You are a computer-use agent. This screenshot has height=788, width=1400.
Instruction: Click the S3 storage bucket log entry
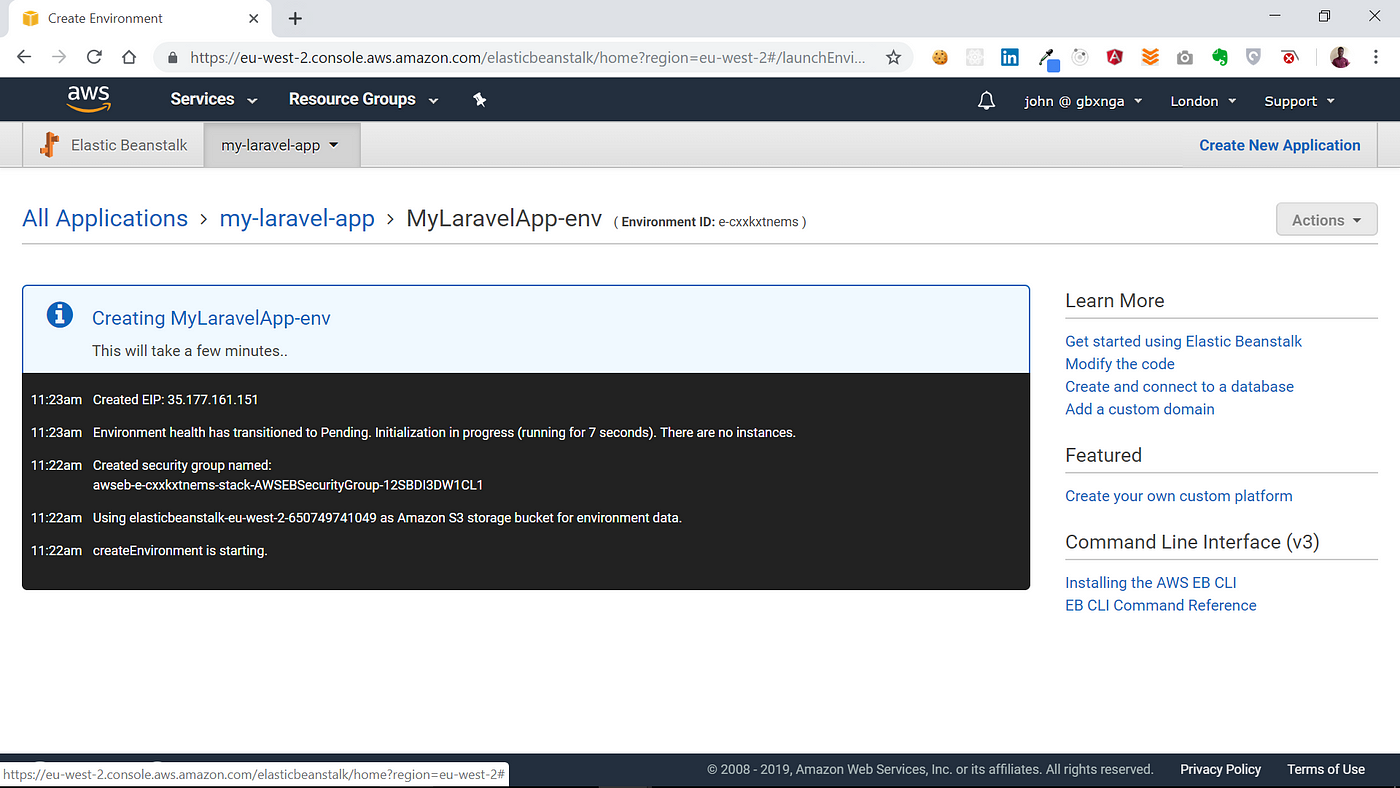pos(387,518)
